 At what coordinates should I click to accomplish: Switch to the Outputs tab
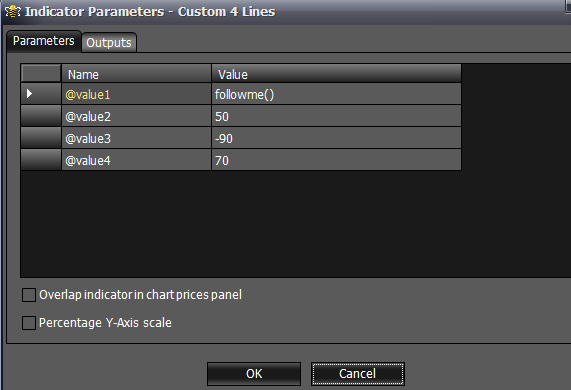109,43
